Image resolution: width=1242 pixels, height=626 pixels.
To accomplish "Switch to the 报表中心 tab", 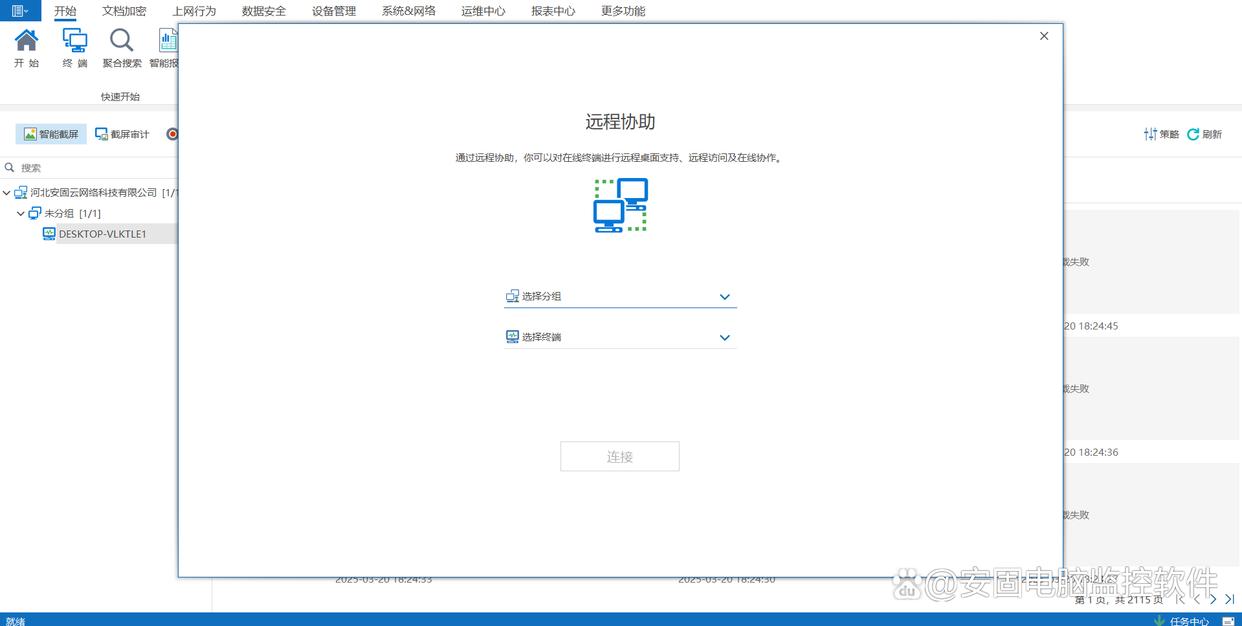I will click(x=553, y=11).
